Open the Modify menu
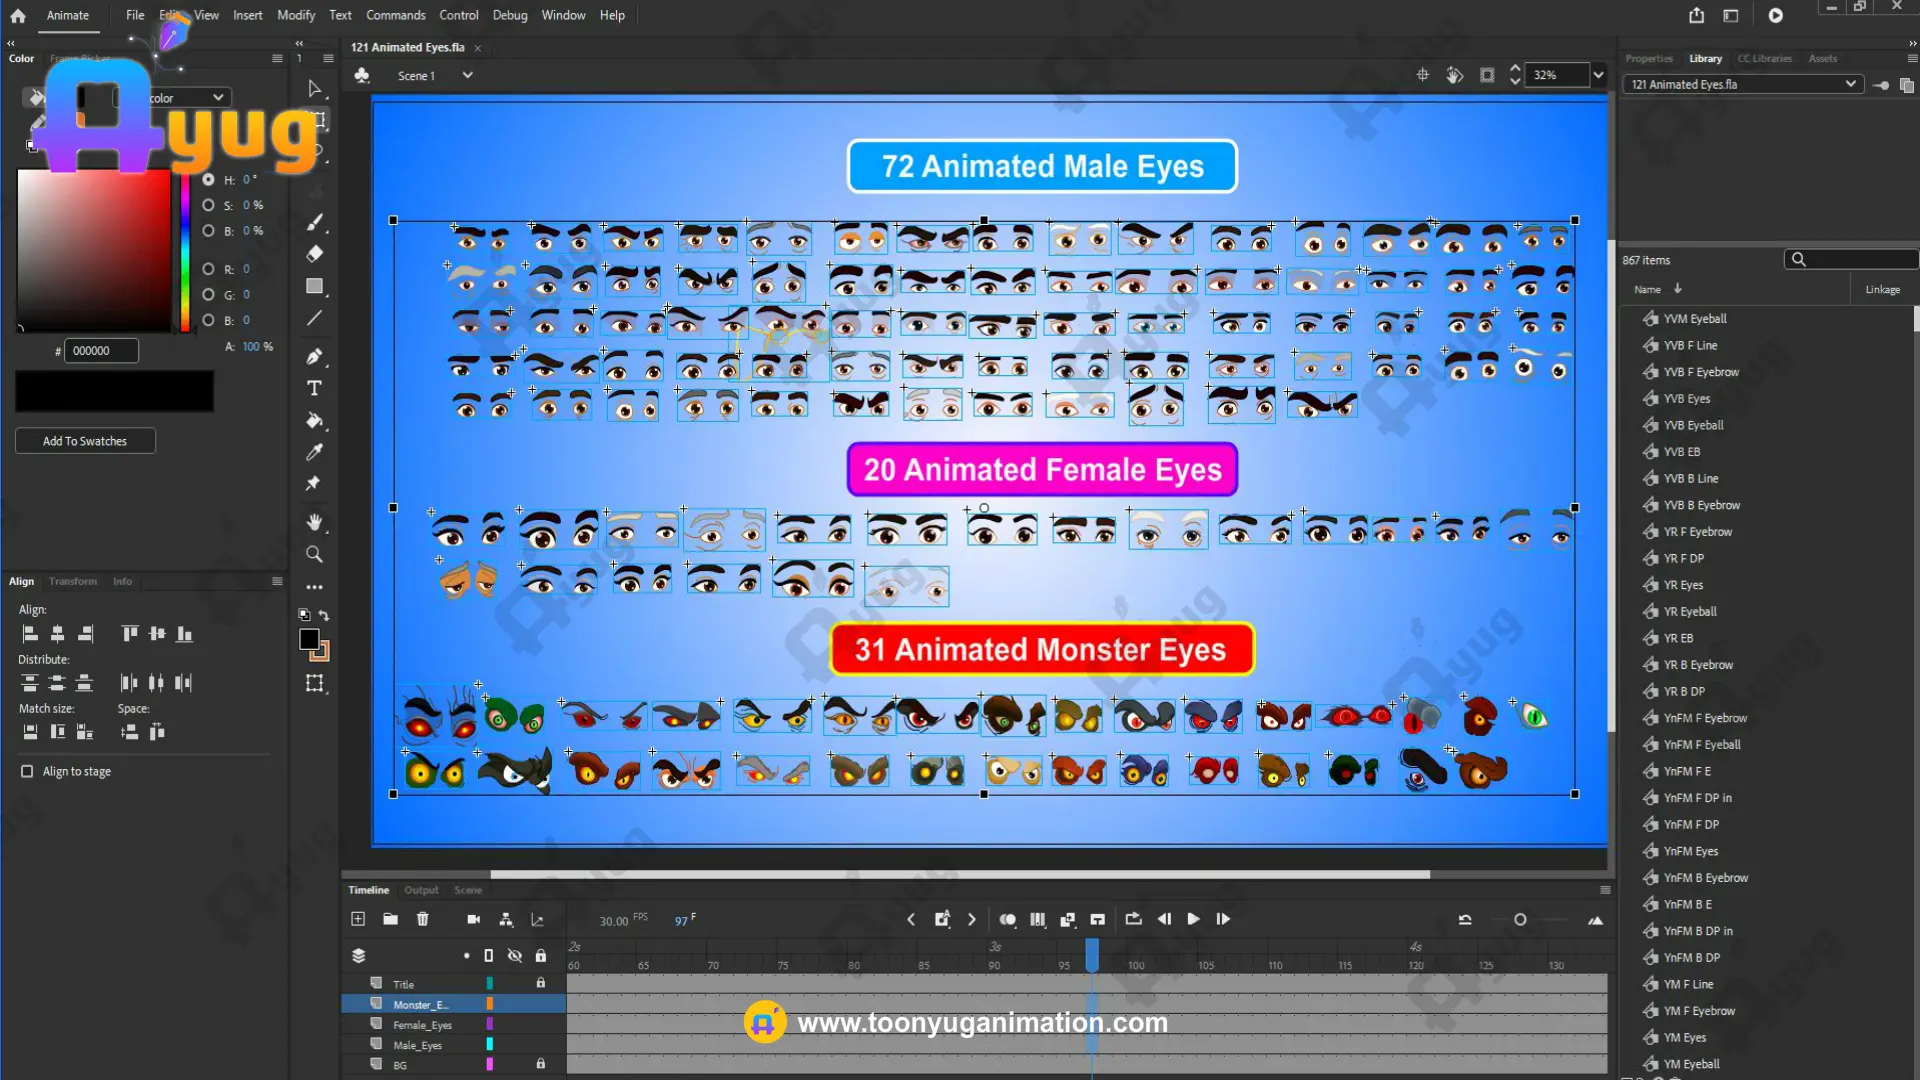Viewport: 1920px width, 1080px height. (295, 15)
